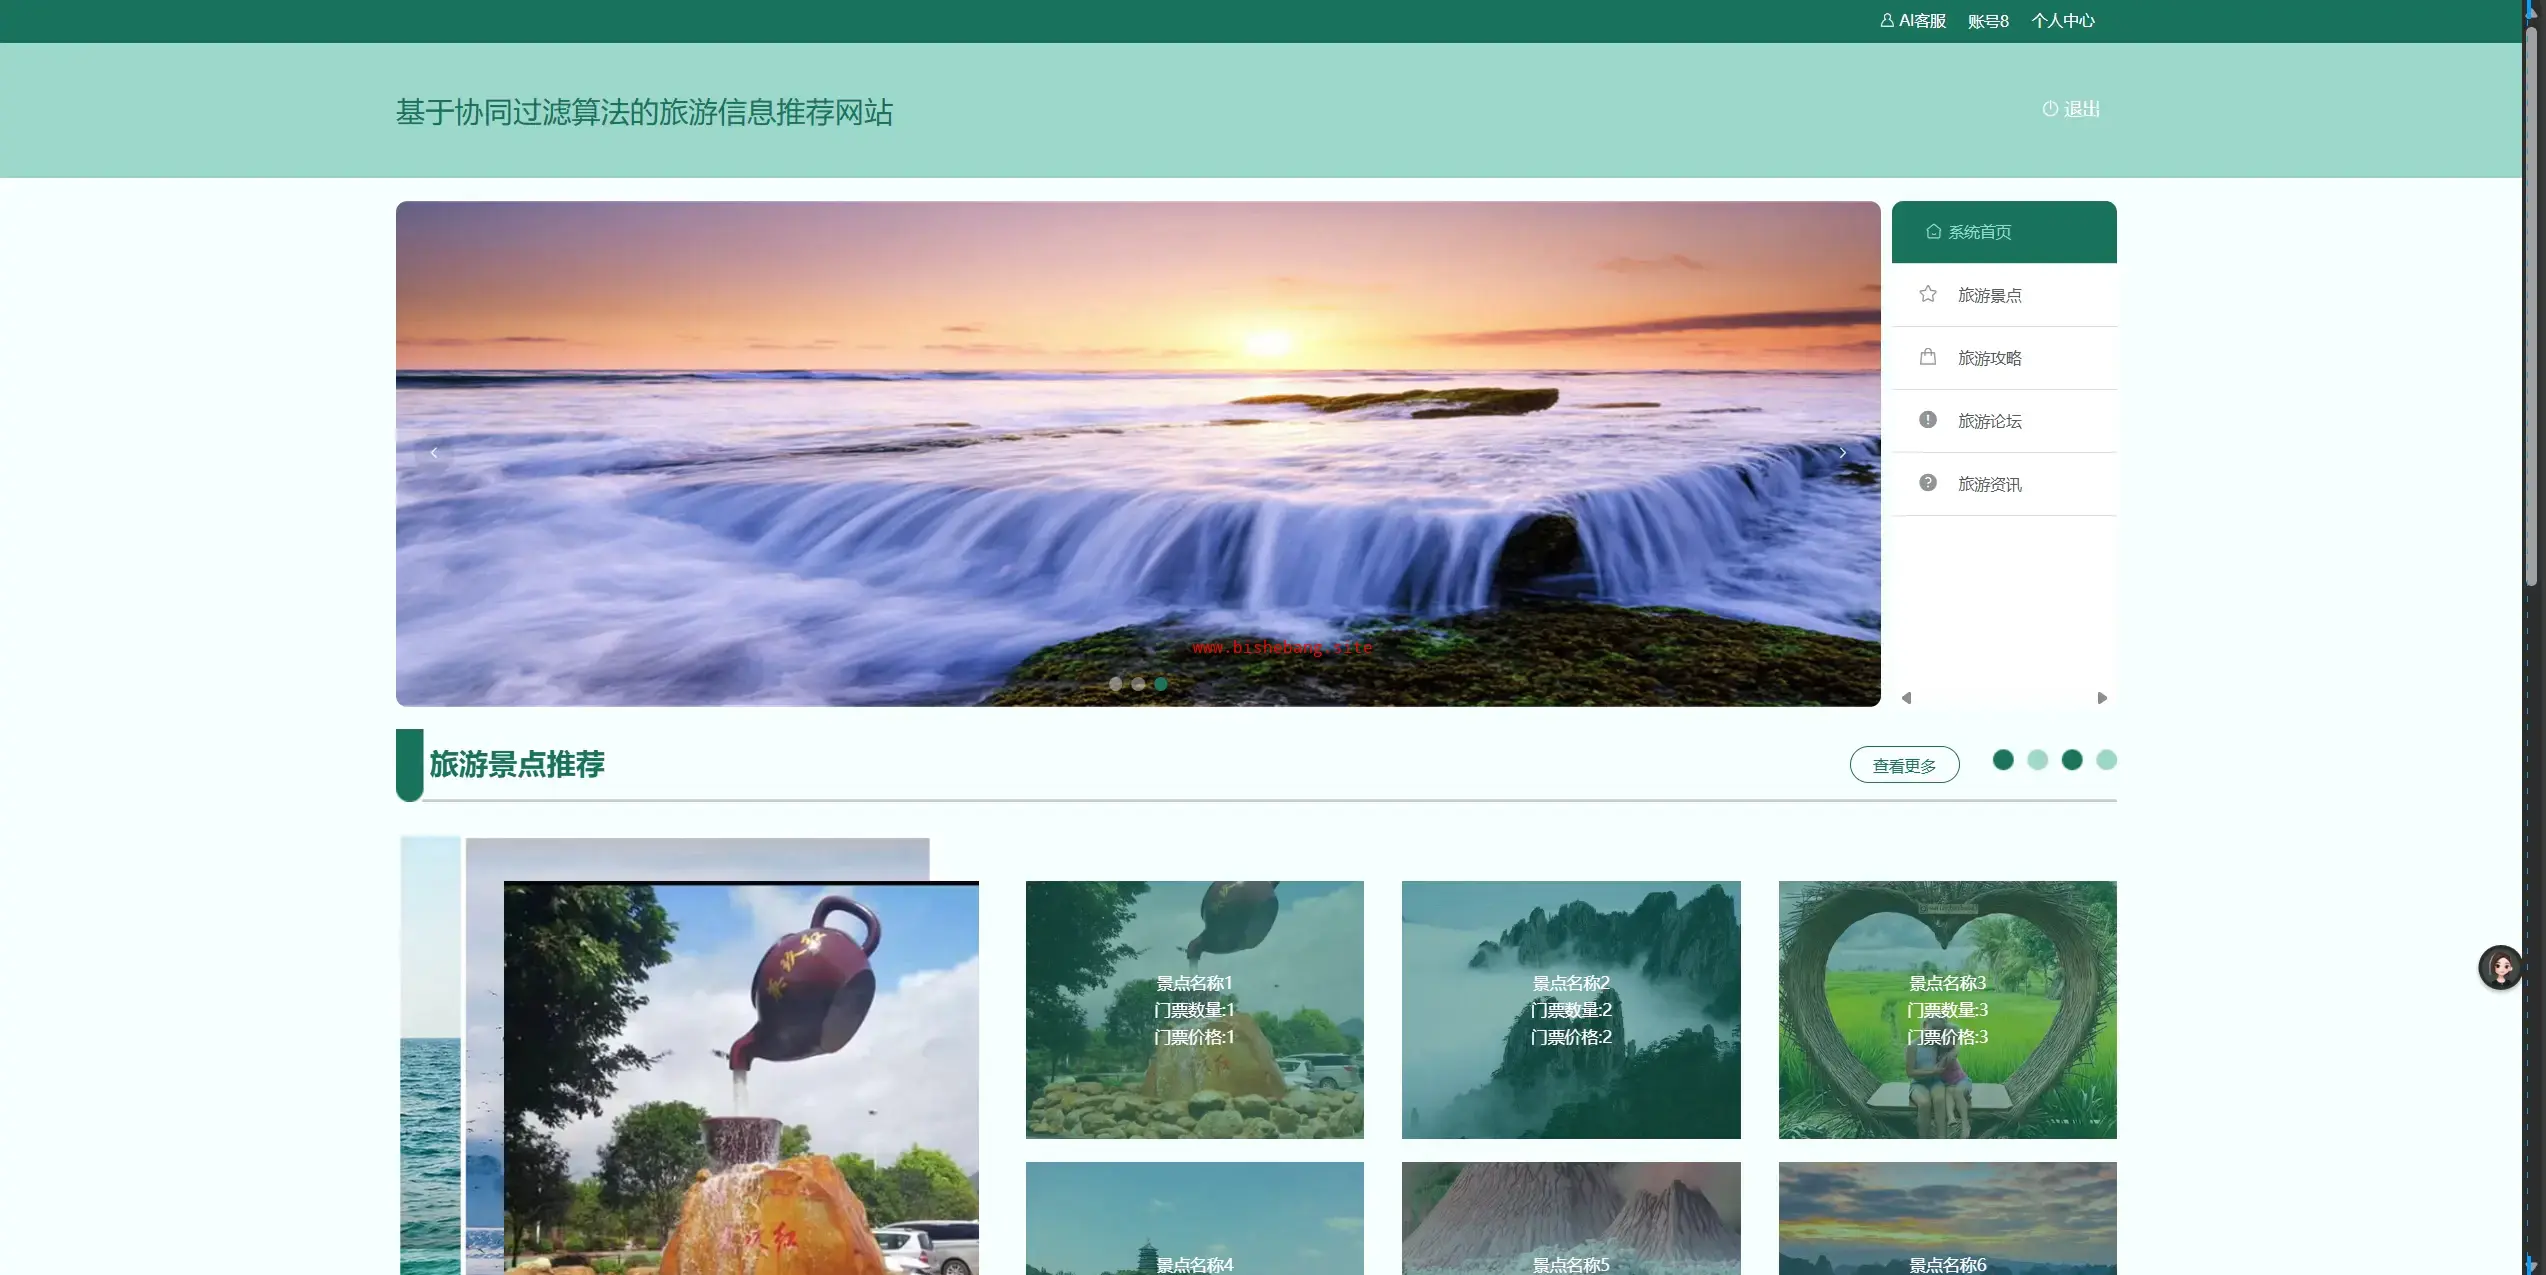This screenshot has height=1275, width=2546.
Task: Click the question mark icon beside 旅游资讯
Action: (x=1927, y=483)
